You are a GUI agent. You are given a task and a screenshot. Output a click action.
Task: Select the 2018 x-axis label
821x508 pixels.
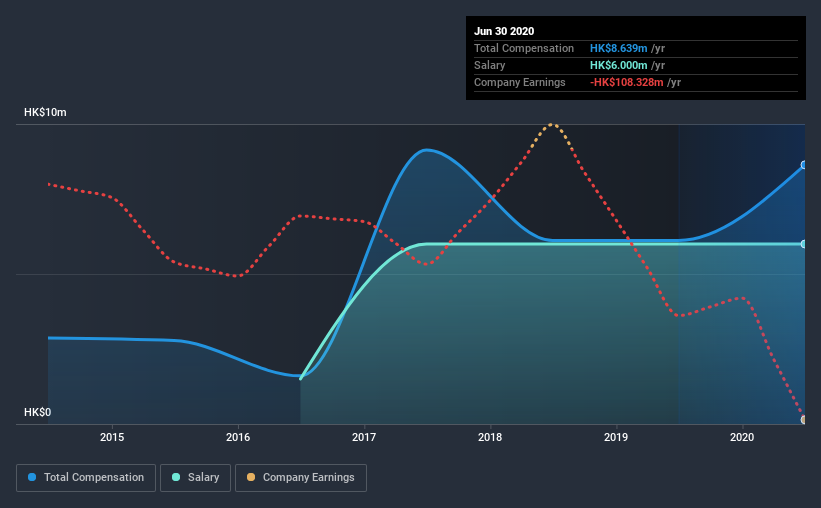click(490, 437)
